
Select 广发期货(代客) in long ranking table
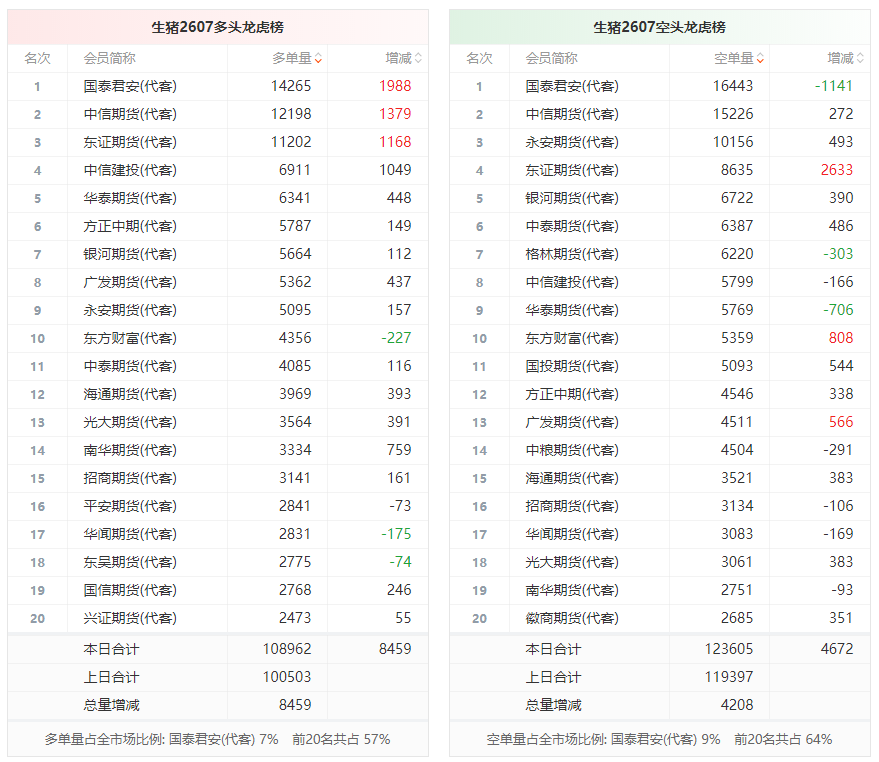[x=130, y=282]
